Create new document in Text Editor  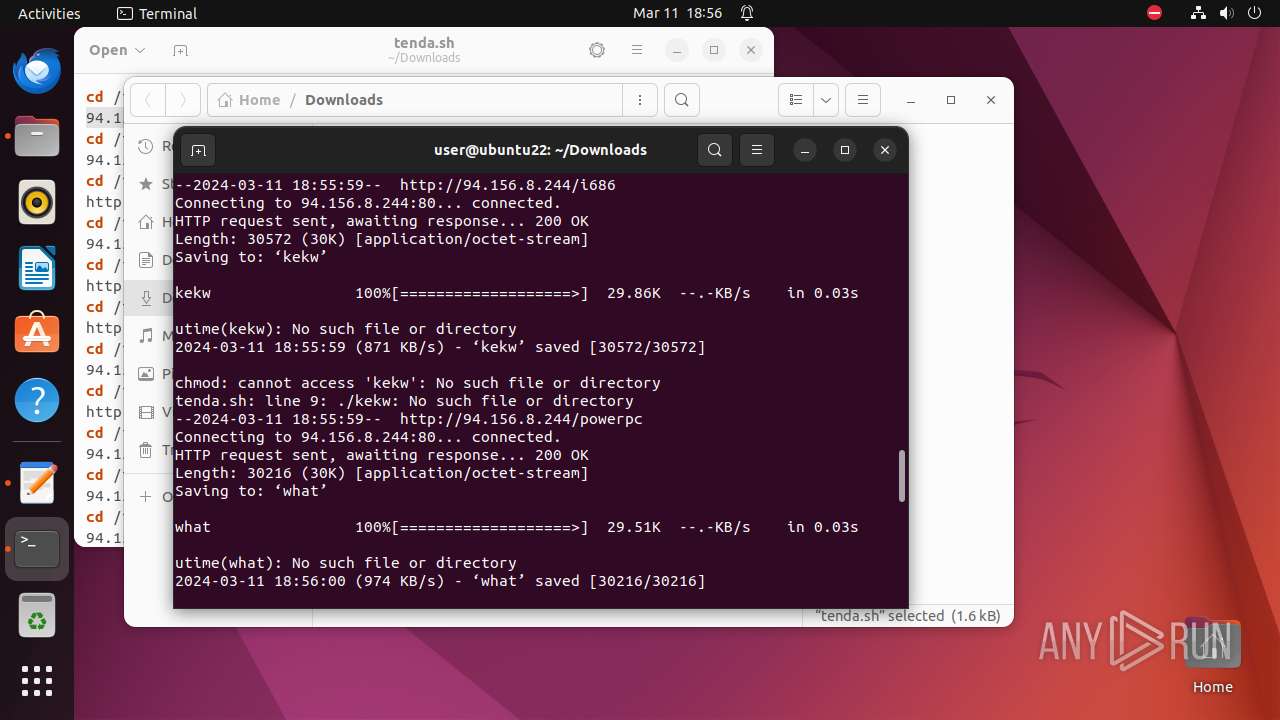pos(180,50)
